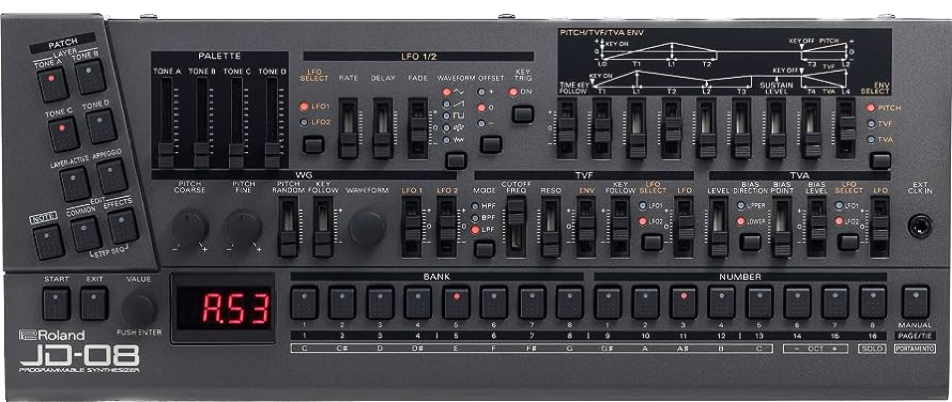Choose Number button 4
Screen dimensions: 952x402
(721, 303)
